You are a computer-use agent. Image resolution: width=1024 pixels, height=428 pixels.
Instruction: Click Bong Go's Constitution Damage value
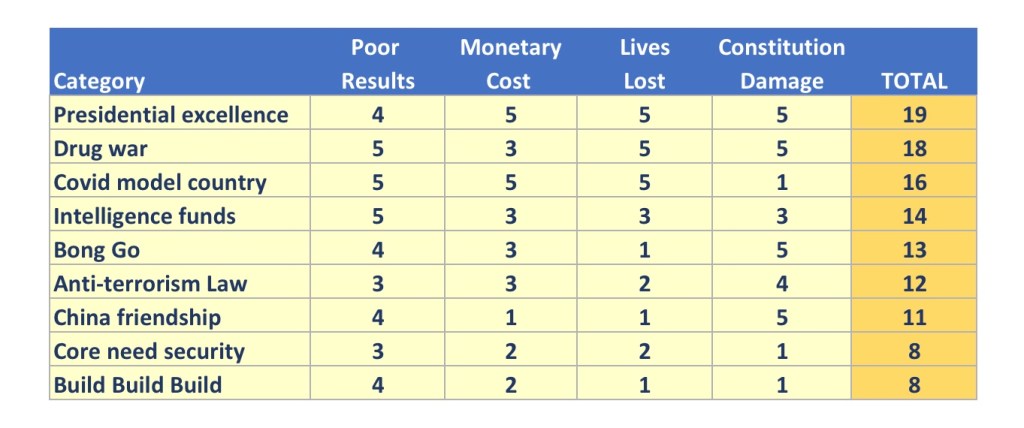click(781, 250)
